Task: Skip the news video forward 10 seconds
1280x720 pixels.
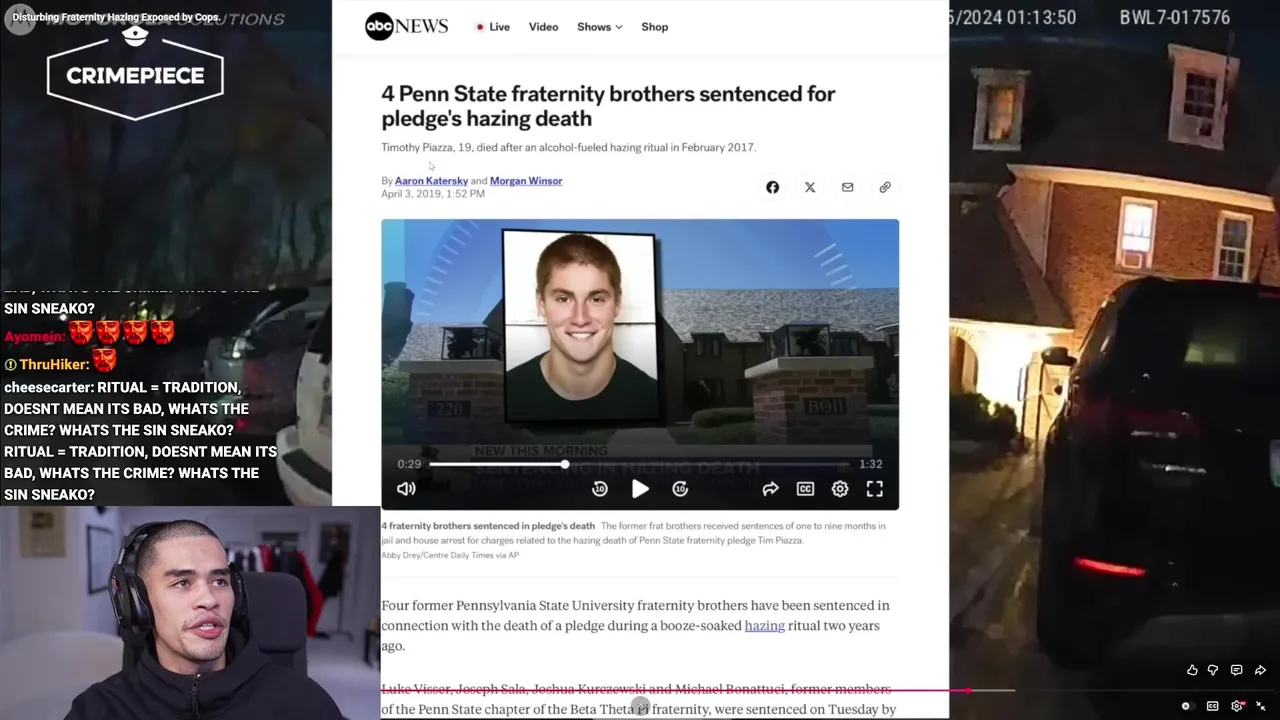Action: point(680,489)
